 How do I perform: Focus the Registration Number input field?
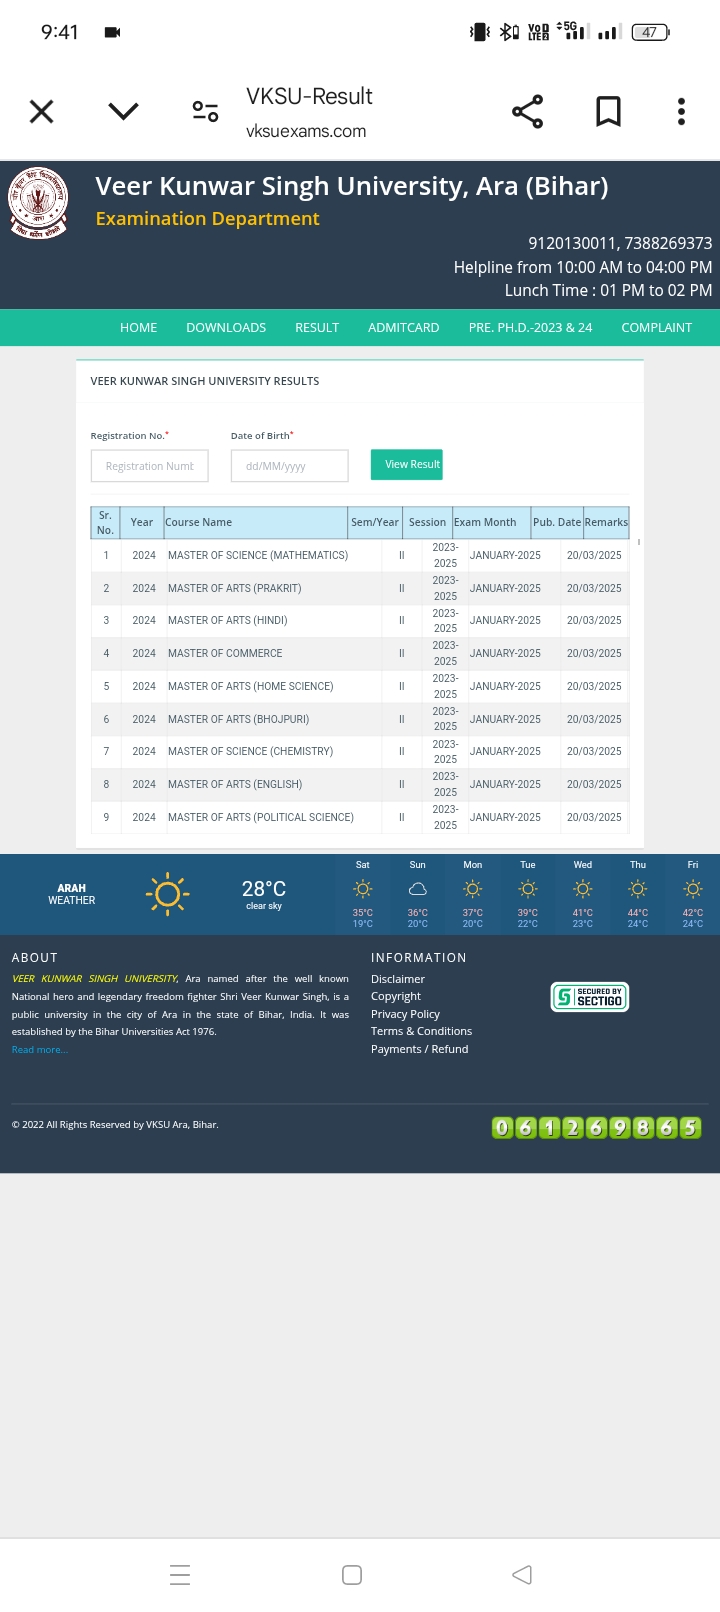pyautogui.click(x=150, y=466)
